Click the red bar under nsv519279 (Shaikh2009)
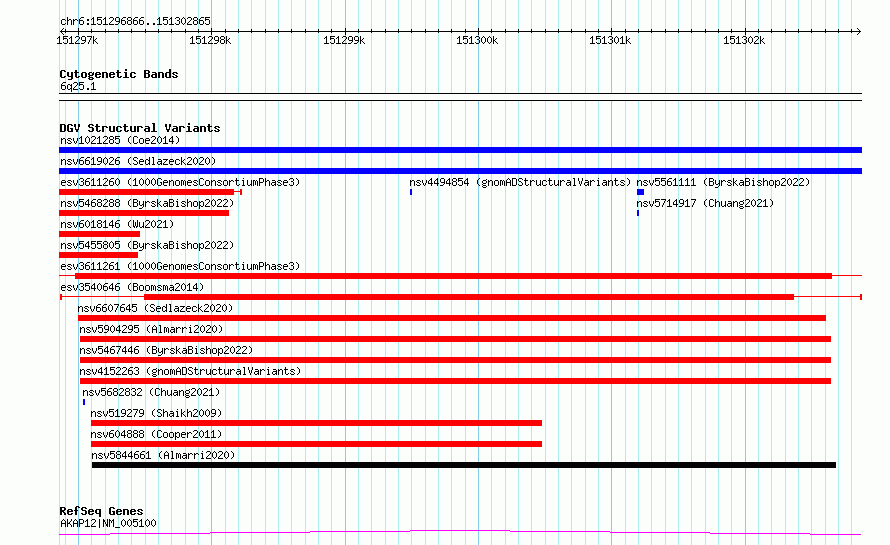This screenshot has width=890, height=545. click(x=316, y=423)
